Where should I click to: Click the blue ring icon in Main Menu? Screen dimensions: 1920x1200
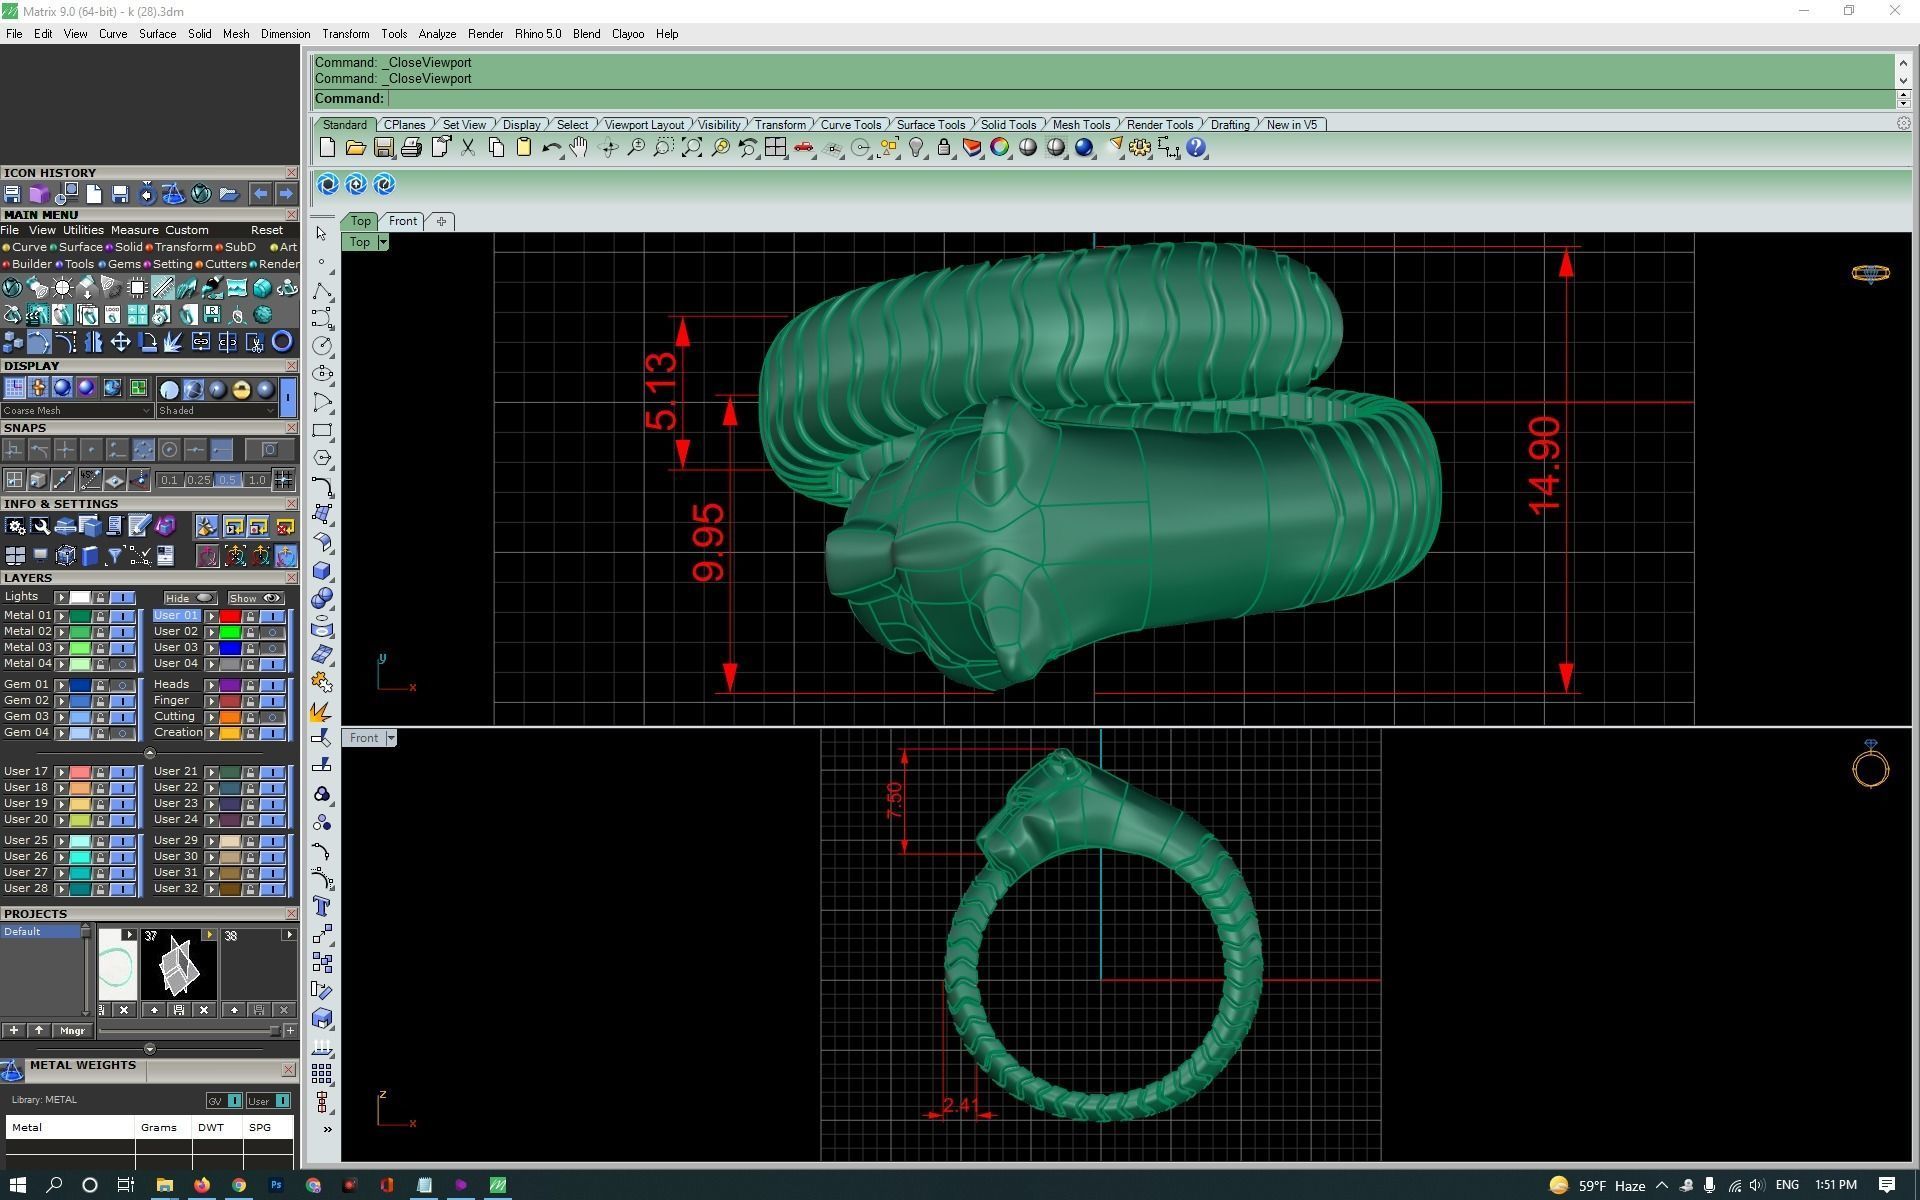282,342
